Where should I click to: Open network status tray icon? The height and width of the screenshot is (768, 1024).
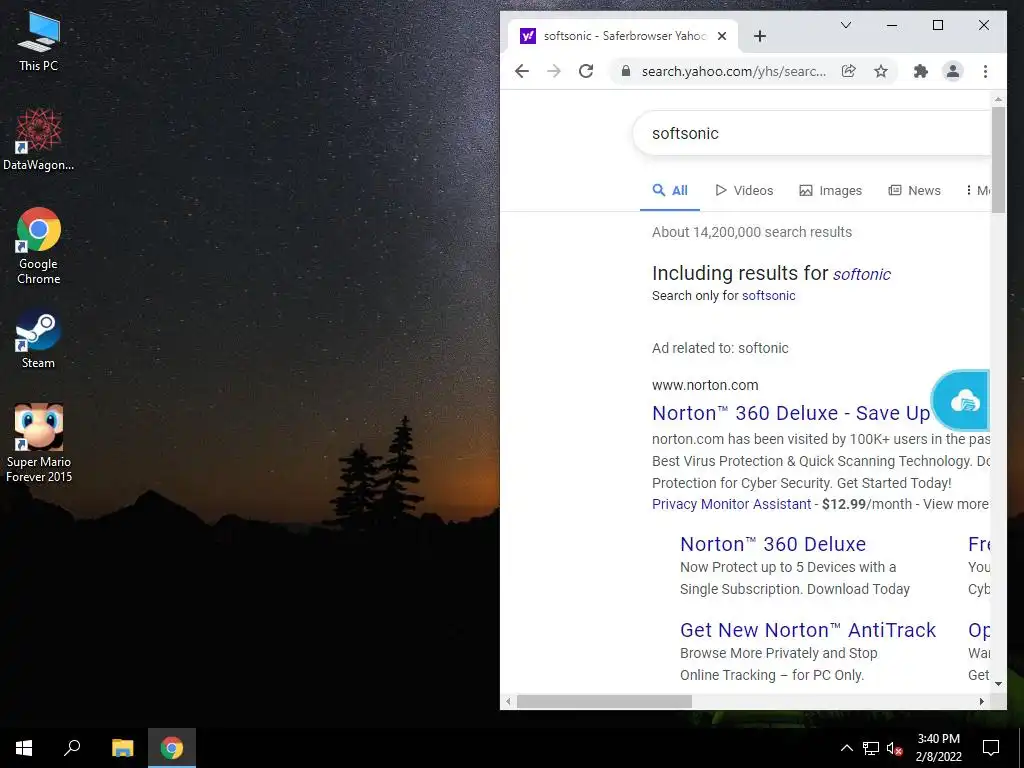point(871,748)
